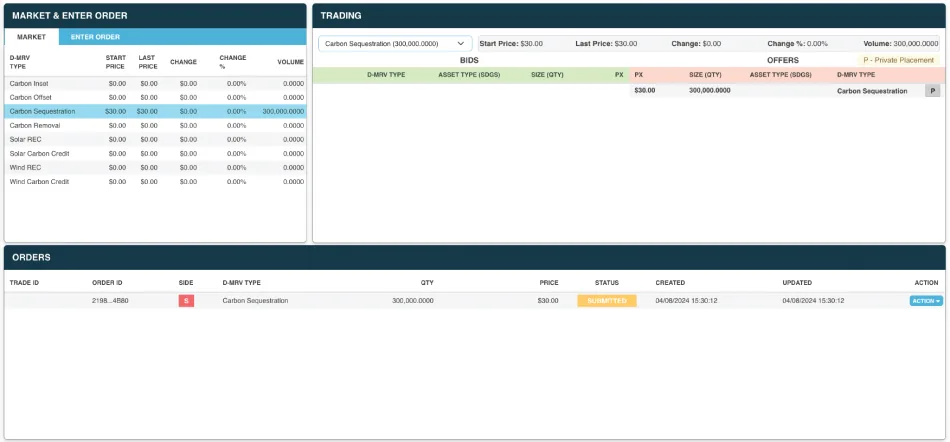Screen dimensions: 950x442
Task: Switch to the ENTER ORDER tab
Action: pos(95,37)
